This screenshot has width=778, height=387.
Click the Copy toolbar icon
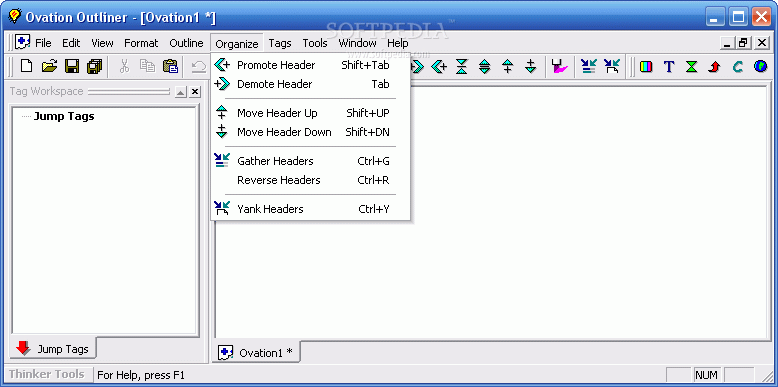click(147, 66)
